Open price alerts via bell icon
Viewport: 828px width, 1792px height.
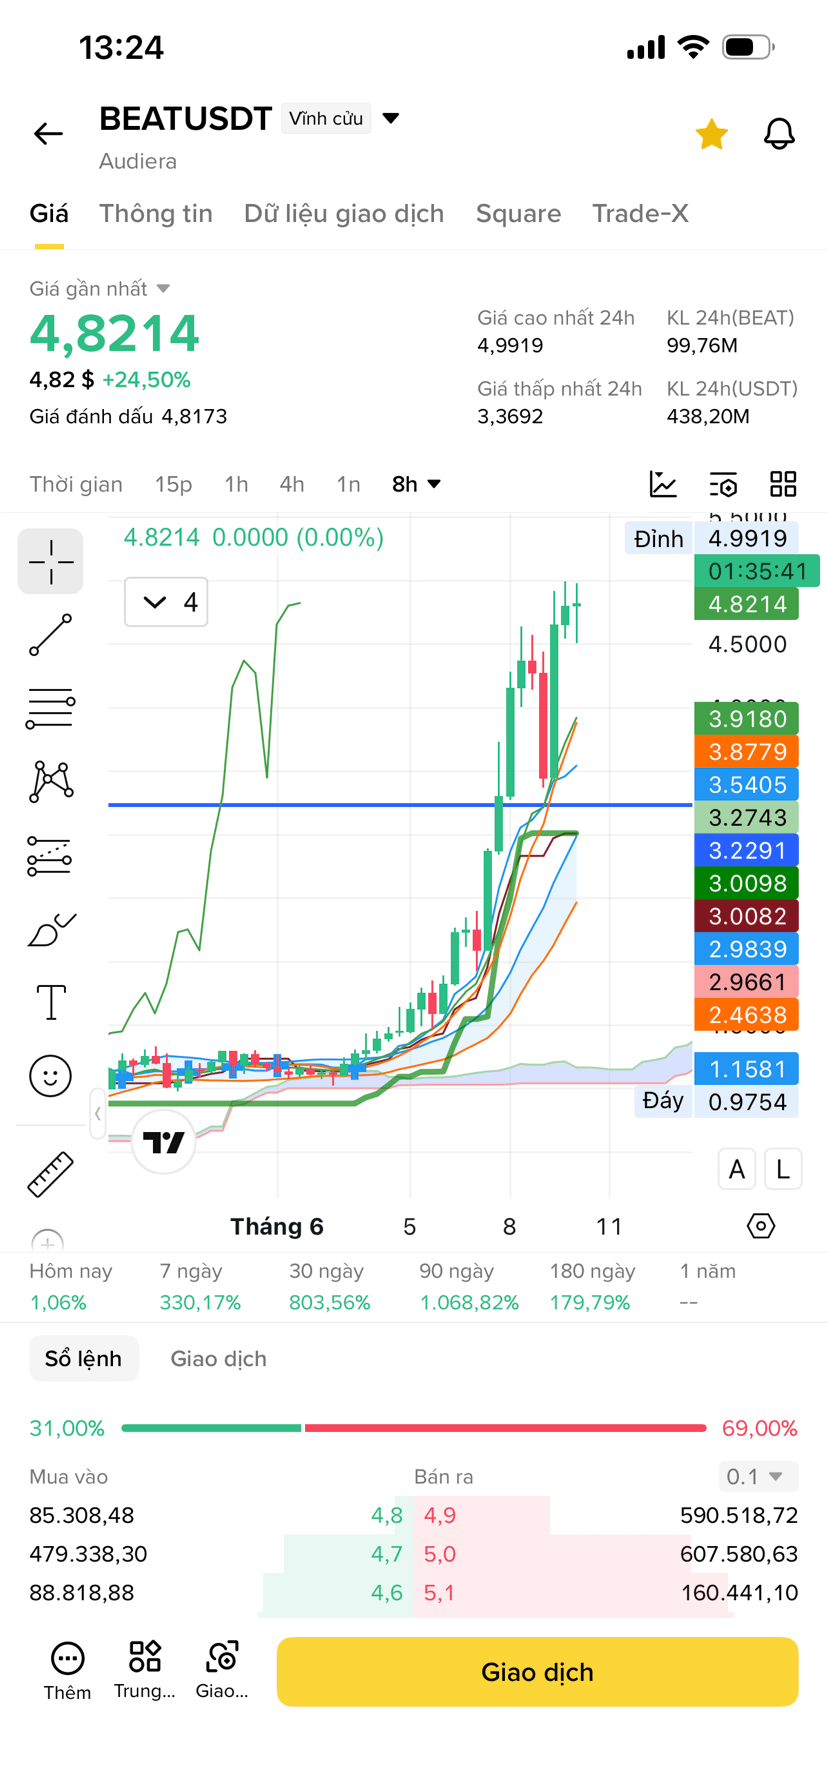779,134
